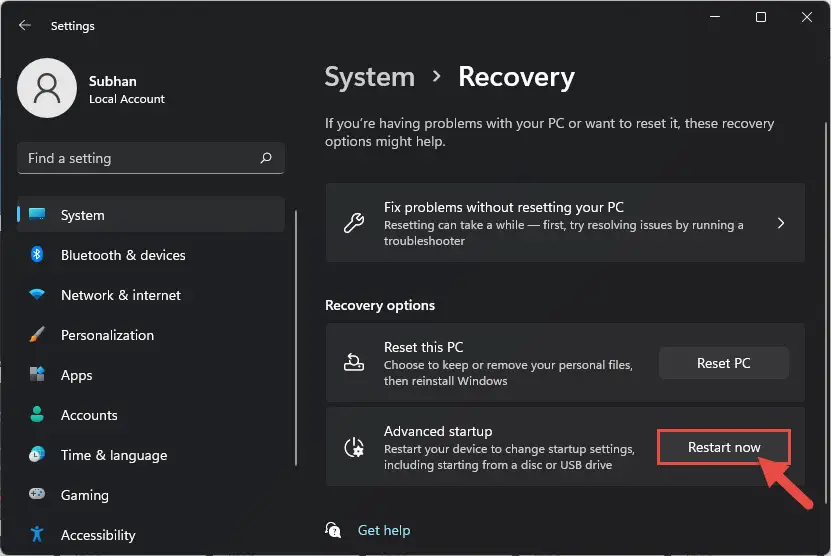831x556 pixels.
Task: Go to Network & internet settings
Action: [151, 295]
